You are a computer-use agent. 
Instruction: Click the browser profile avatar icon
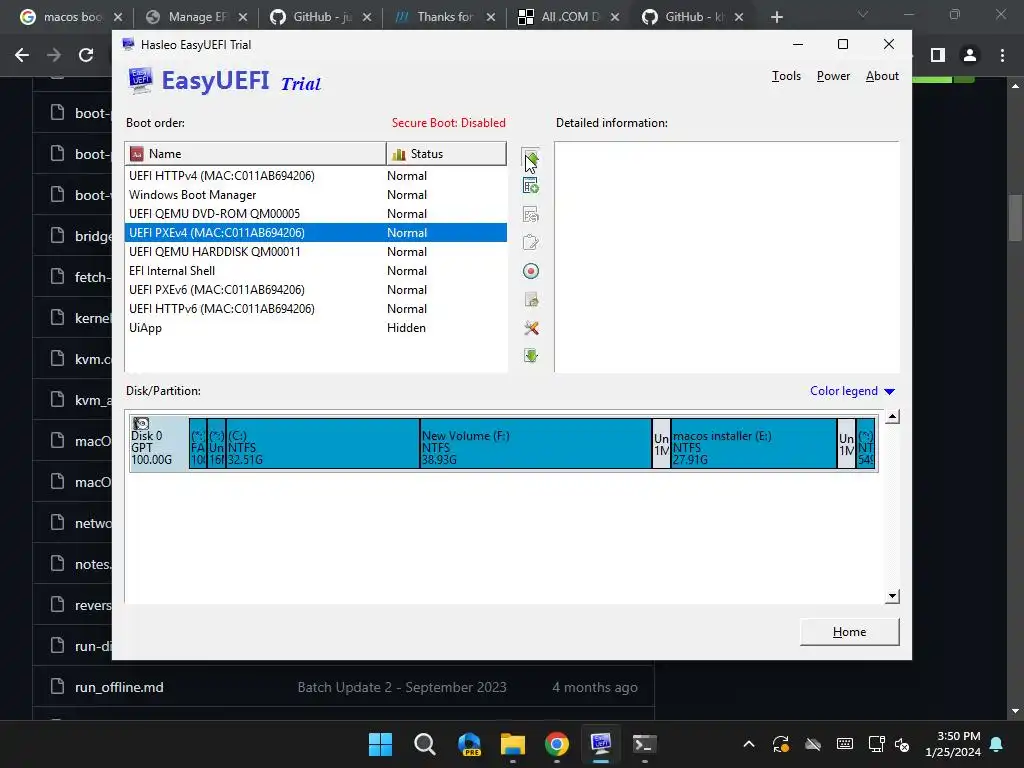point(970,56)
